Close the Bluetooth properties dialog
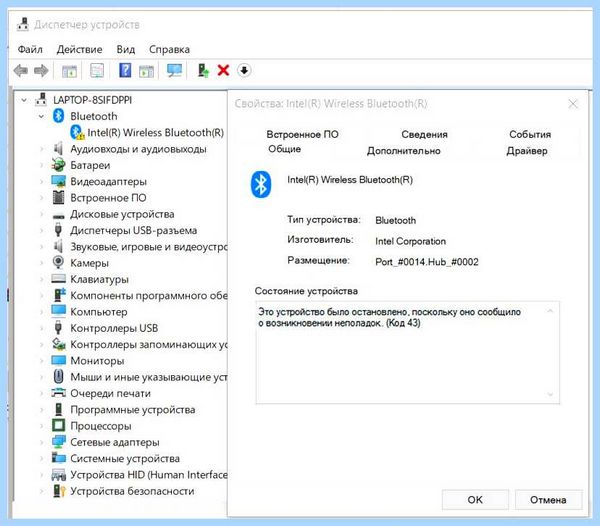Image resolution: width=600 pixels, height=526 pixels. 572,104
